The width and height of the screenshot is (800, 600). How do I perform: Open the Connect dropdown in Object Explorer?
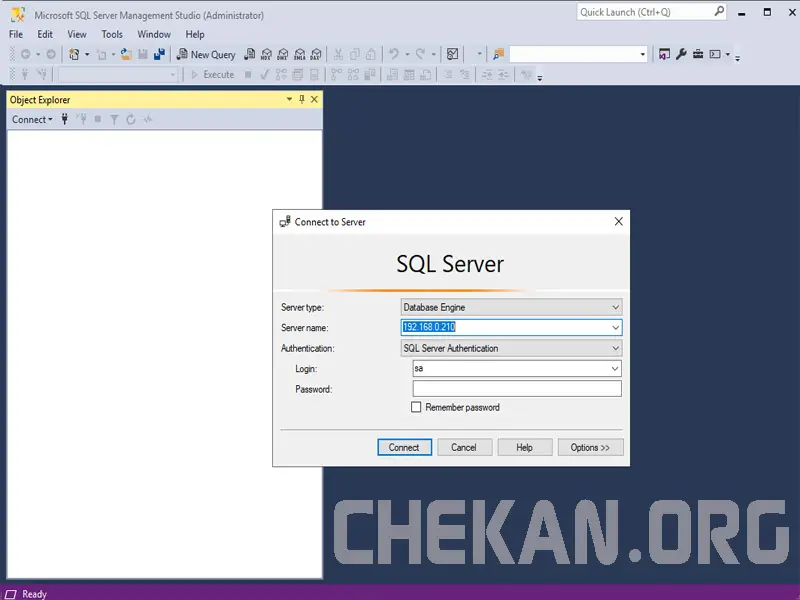(32, 119)
